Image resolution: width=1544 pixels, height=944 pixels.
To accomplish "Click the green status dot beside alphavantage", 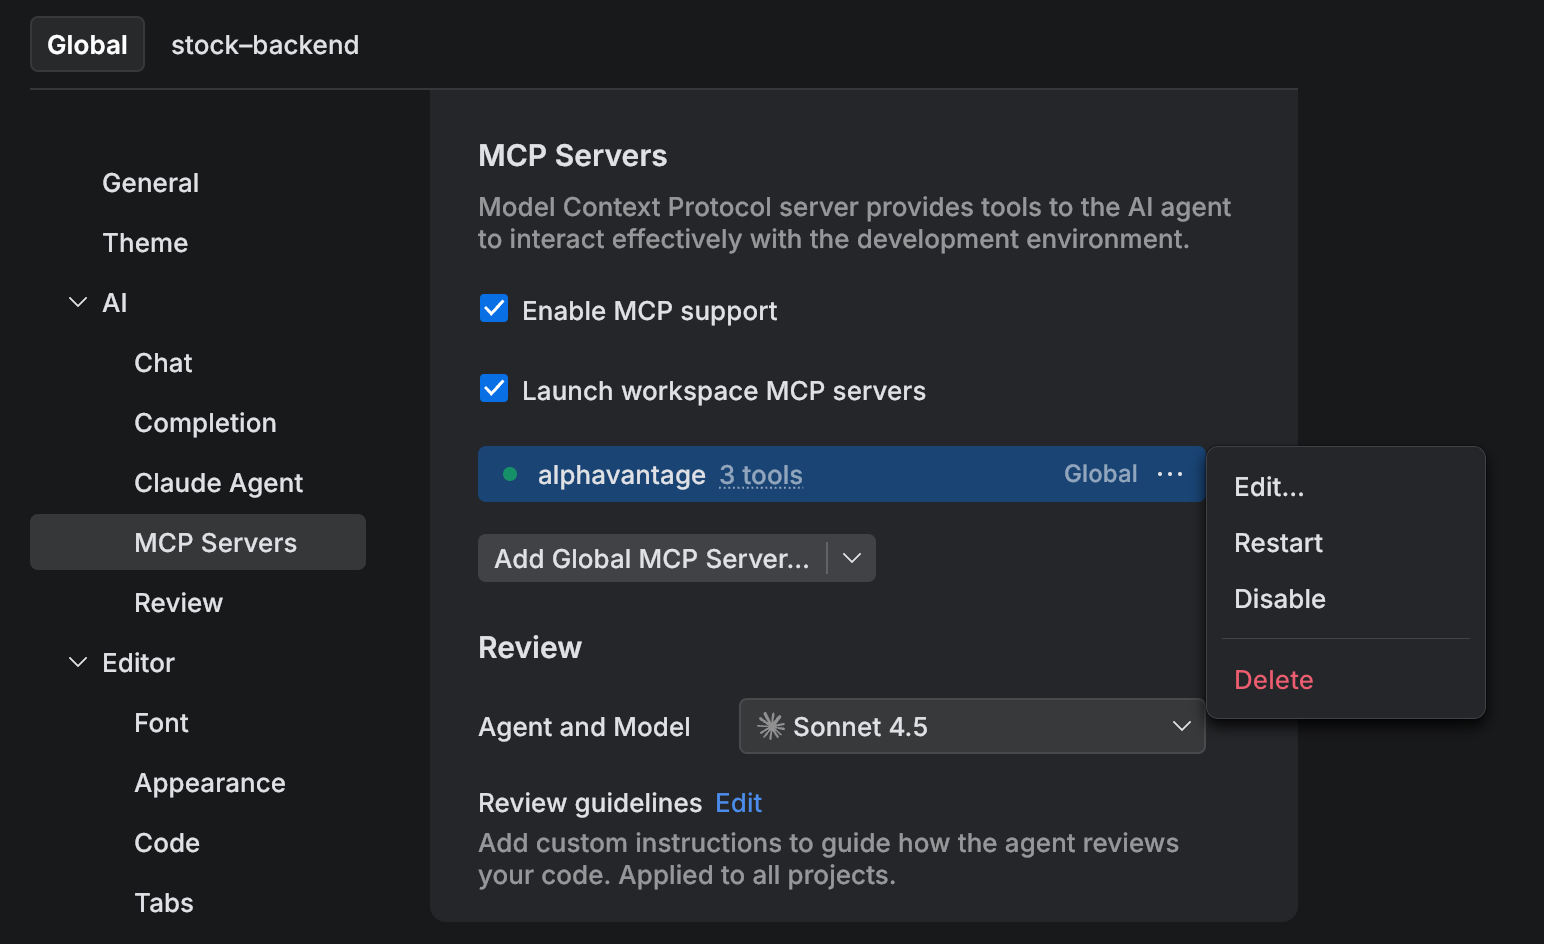I will [511, 473].
